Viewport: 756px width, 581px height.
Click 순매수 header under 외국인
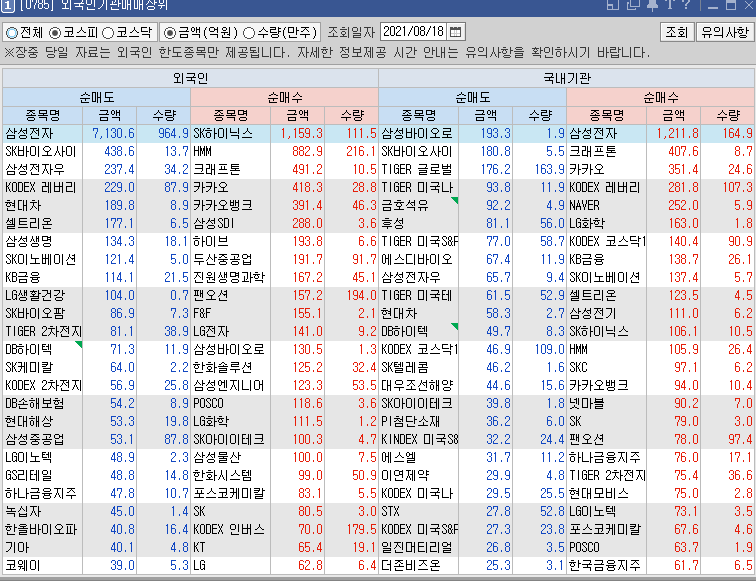tap(284, 97)
